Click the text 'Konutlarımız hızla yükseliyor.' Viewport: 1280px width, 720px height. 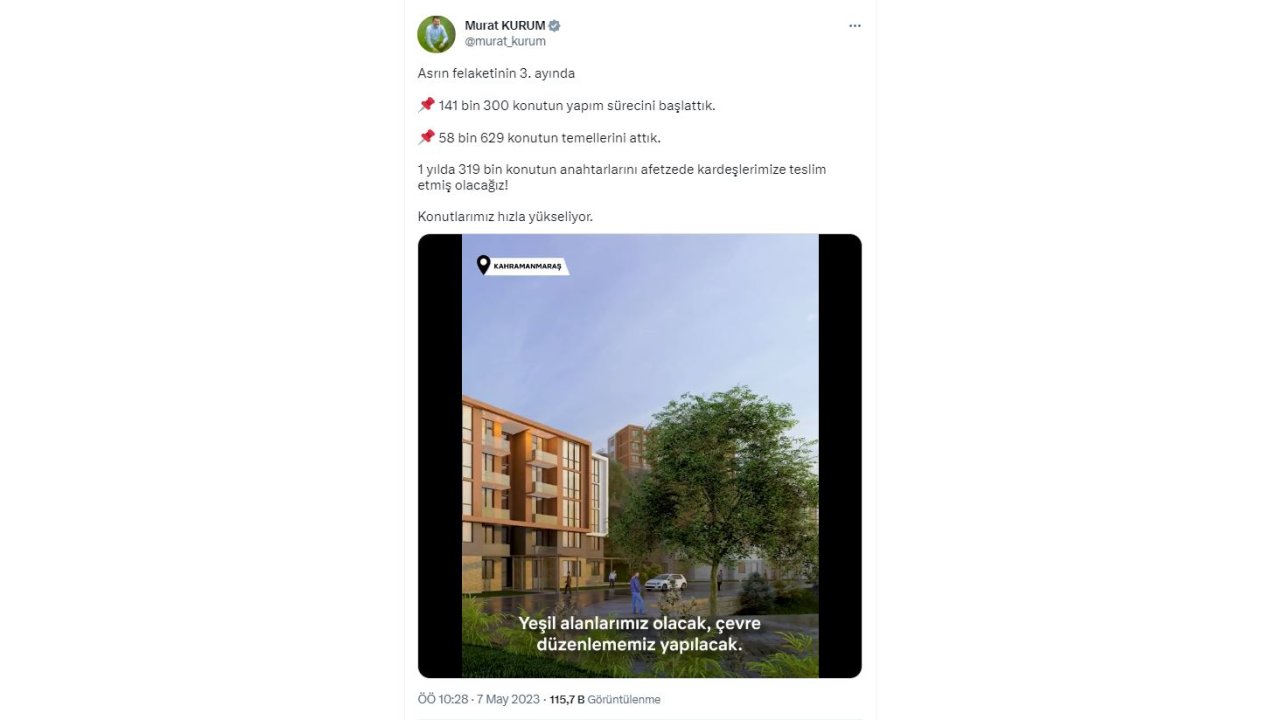pyautogui.click(x=505, y=217)
